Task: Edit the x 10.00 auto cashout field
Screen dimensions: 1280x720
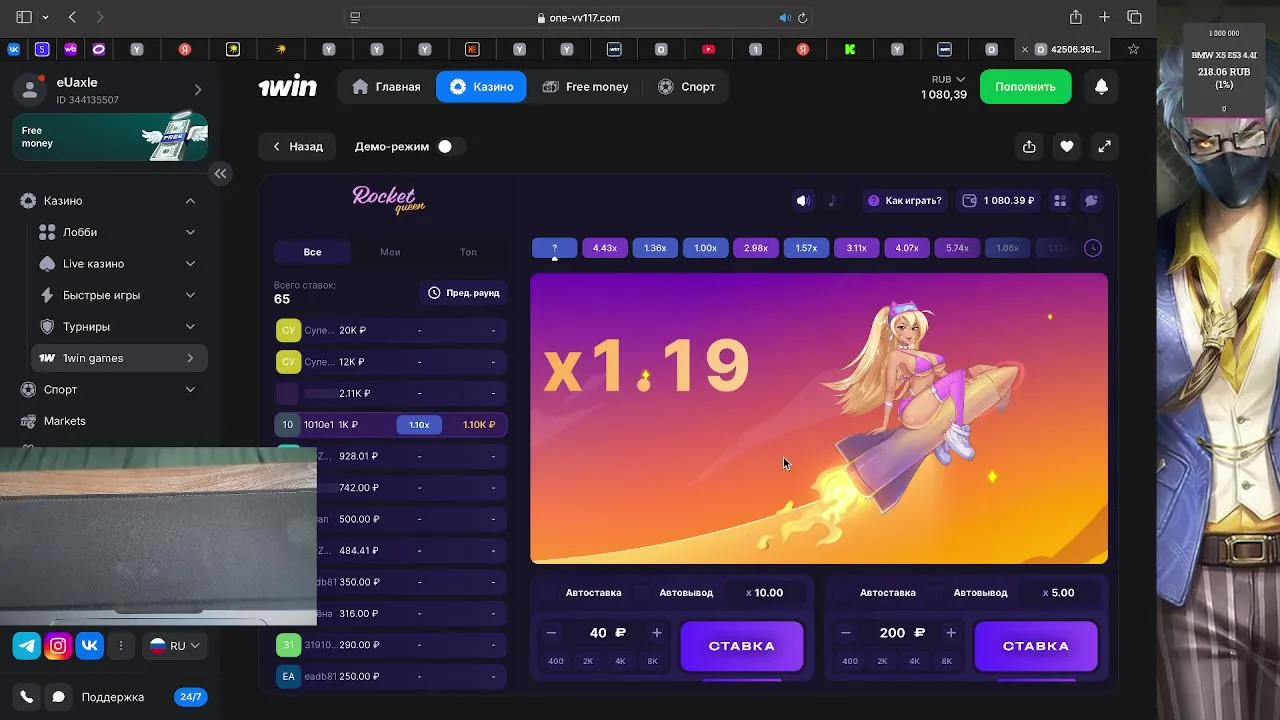Action: pos(765,592)
